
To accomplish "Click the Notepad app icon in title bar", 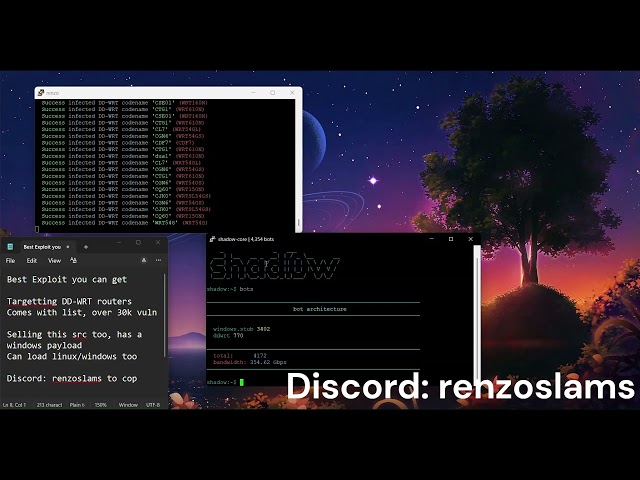I will [x=11, y=247].
